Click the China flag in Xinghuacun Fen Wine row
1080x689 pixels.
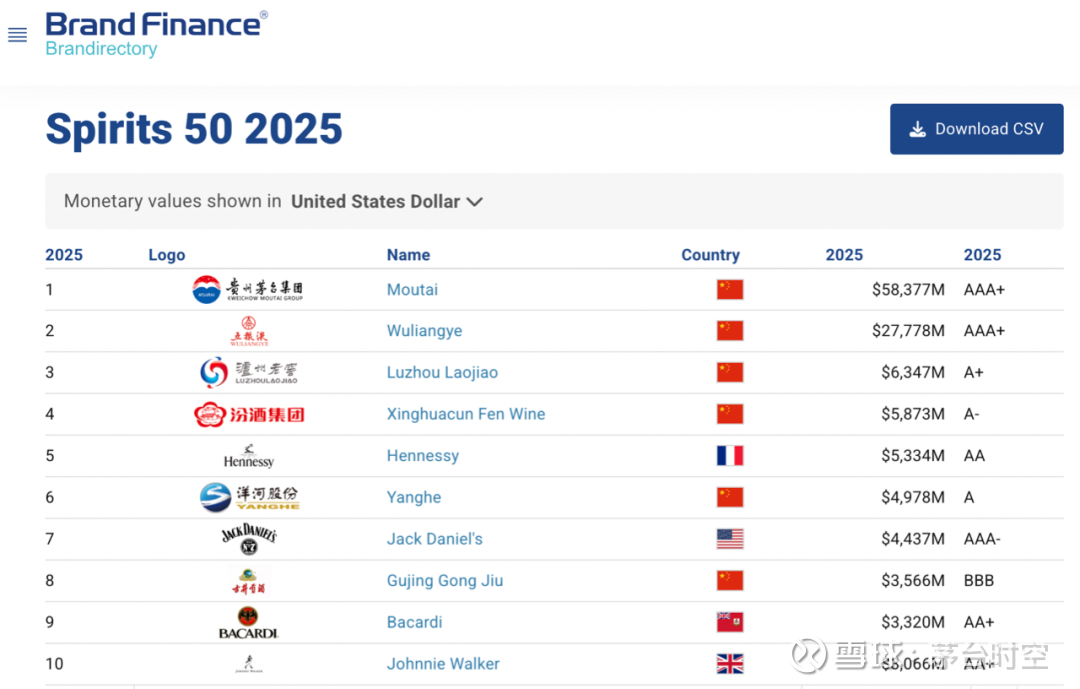pyautogui.click(x=729, y=414)
